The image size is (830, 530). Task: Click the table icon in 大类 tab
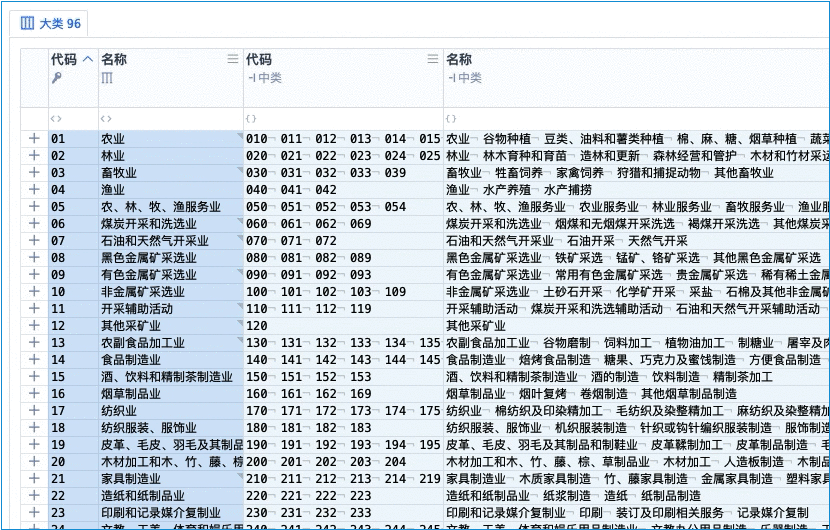click(28, 23)
